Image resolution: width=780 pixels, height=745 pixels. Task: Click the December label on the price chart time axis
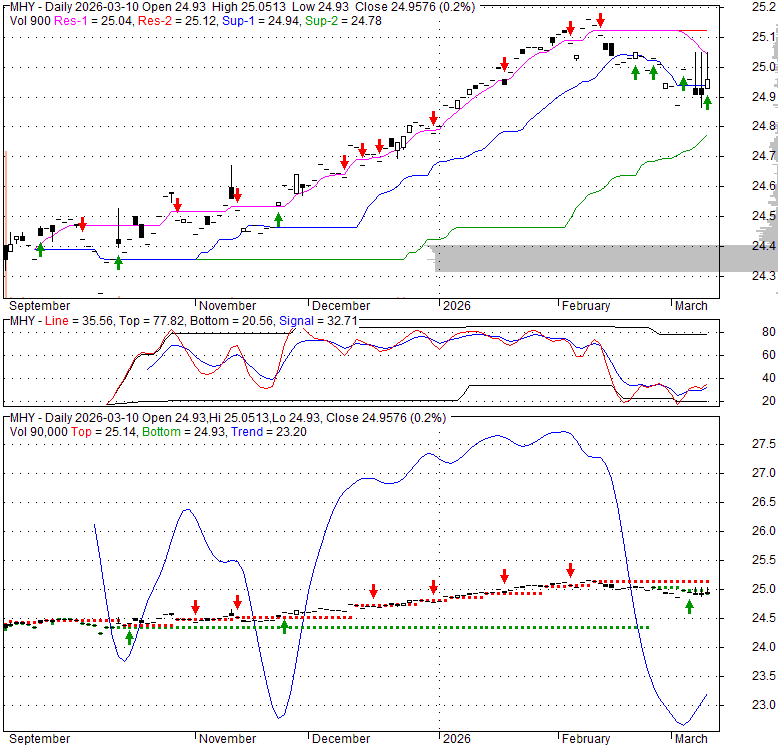339,306
